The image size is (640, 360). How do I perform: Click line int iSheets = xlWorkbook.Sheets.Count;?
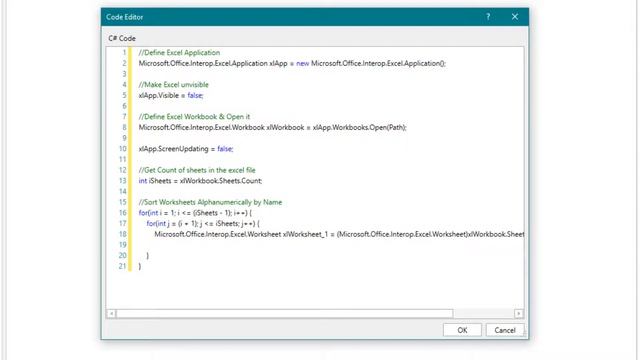pos(200,181)
